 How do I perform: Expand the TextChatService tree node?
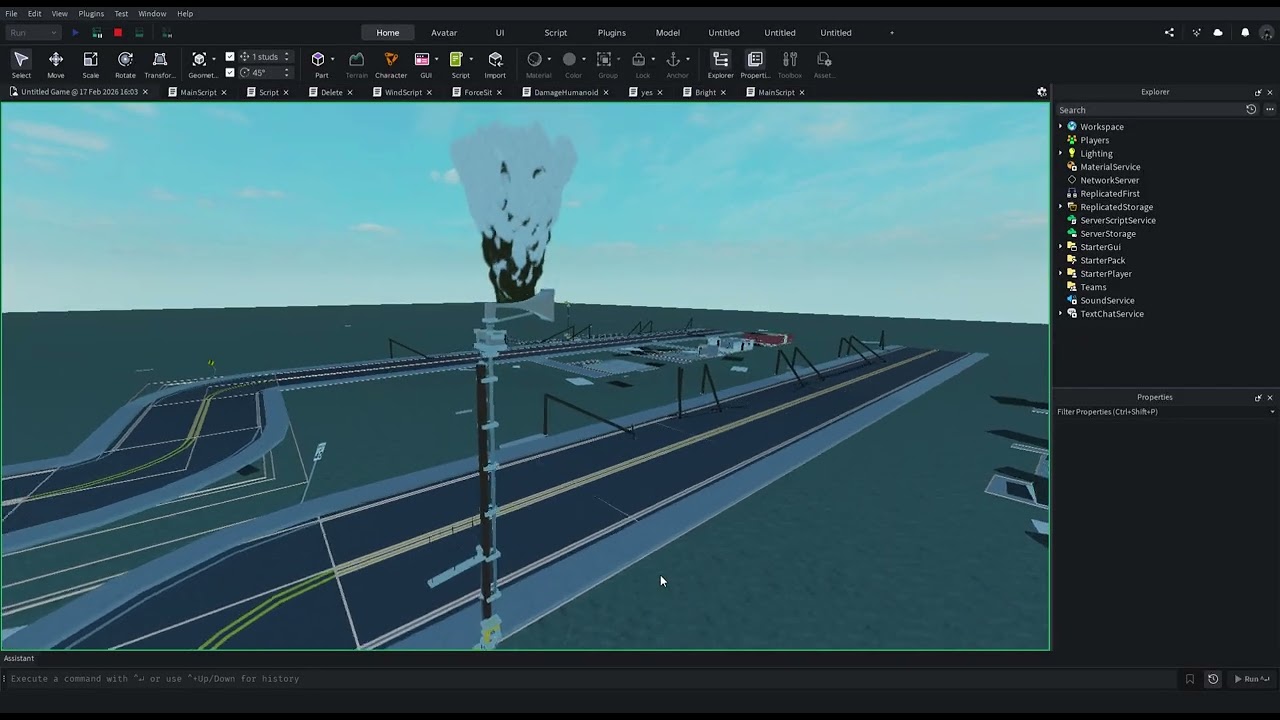[1061, 314]
